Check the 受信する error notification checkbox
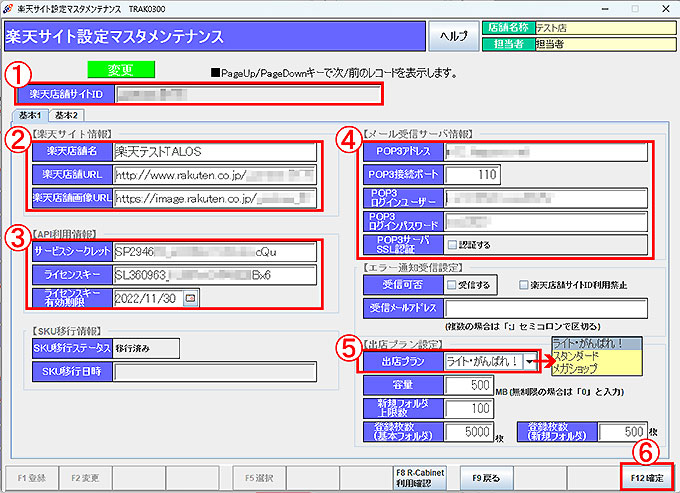This screenshot has width=680, height=493. coord(452,285)
